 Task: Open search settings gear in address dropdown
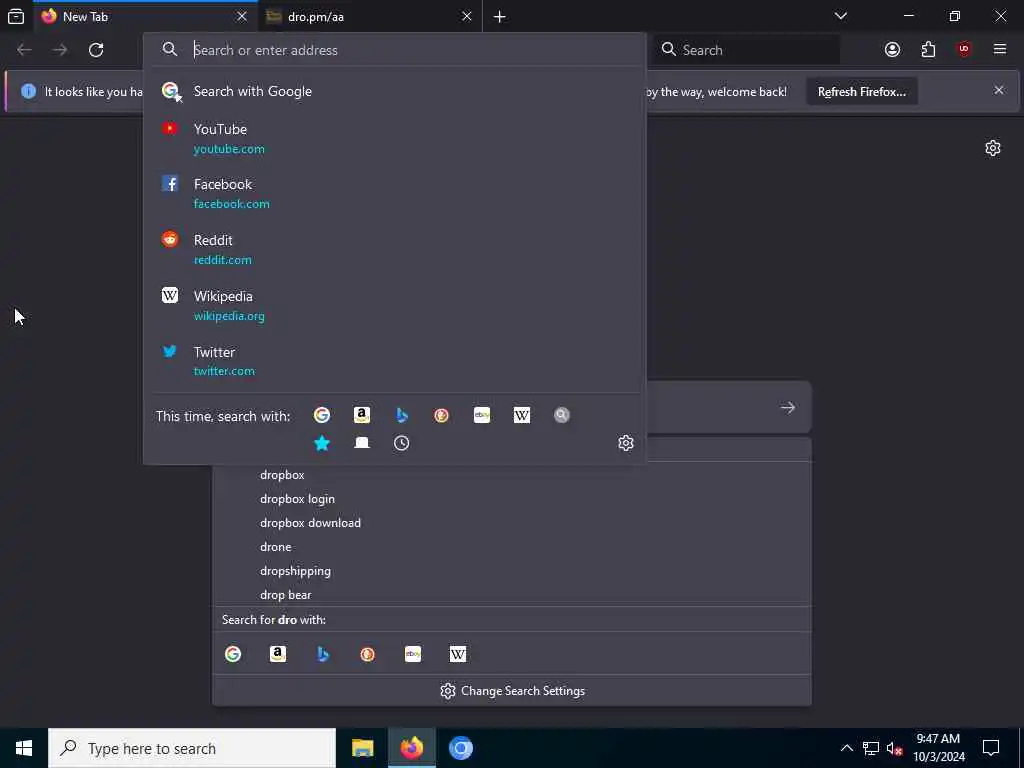626,443
